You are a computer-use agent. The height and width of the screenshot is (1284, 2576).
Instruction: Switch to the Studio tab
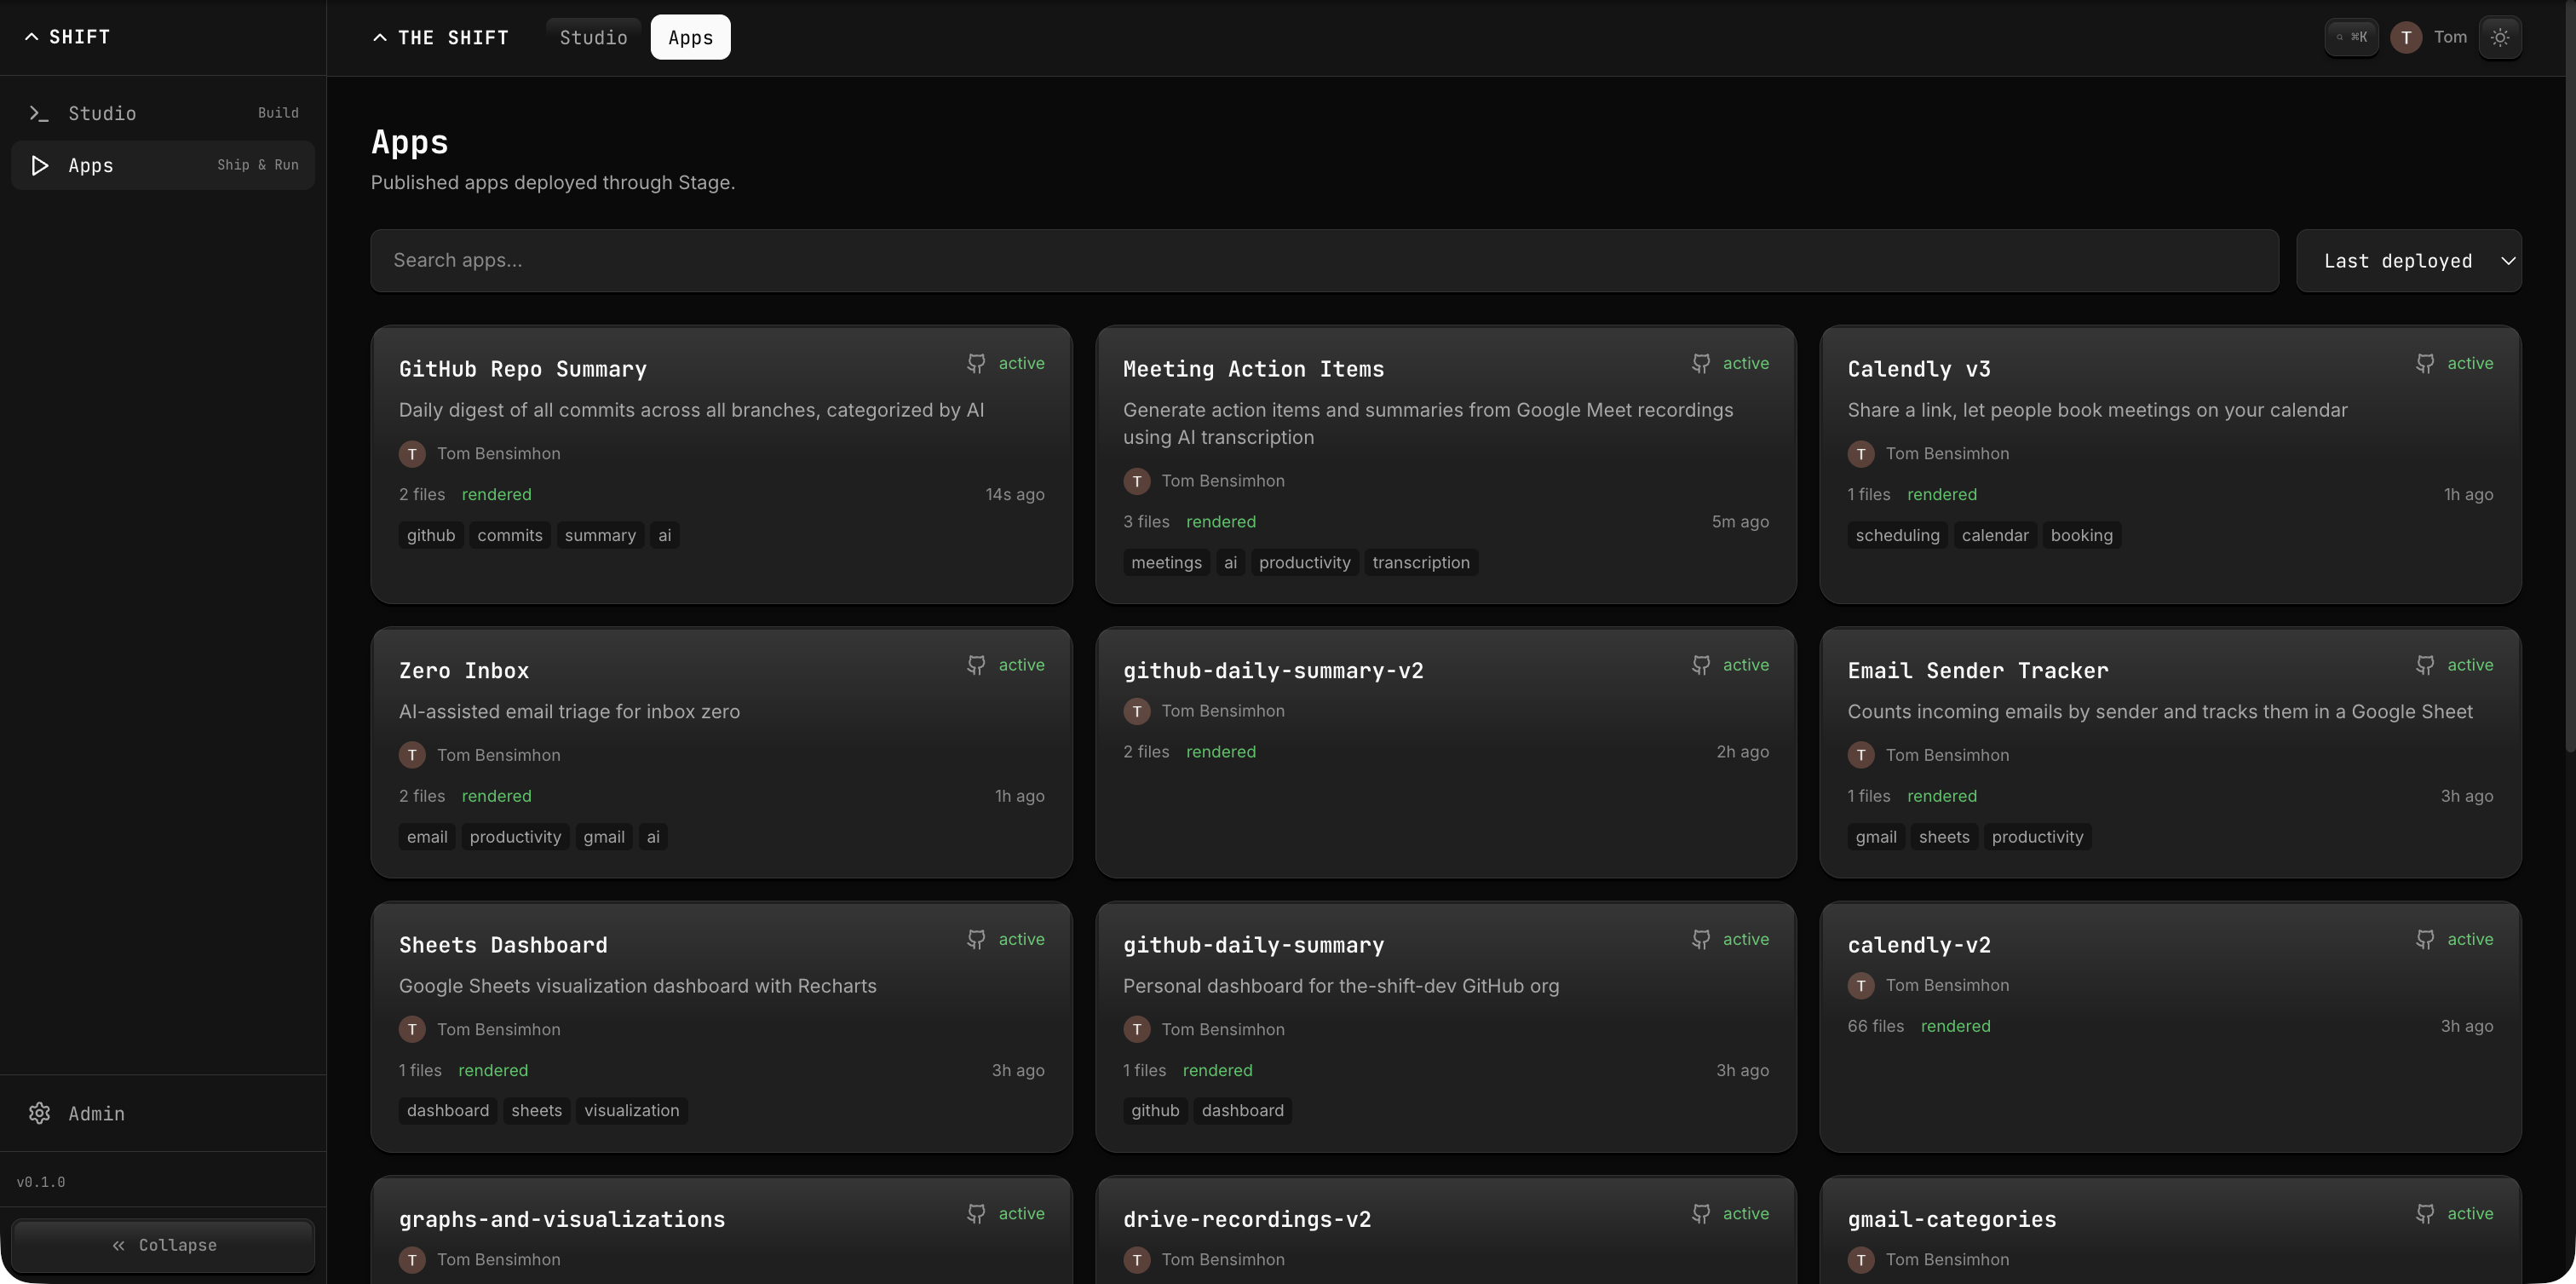click(592, 37)
